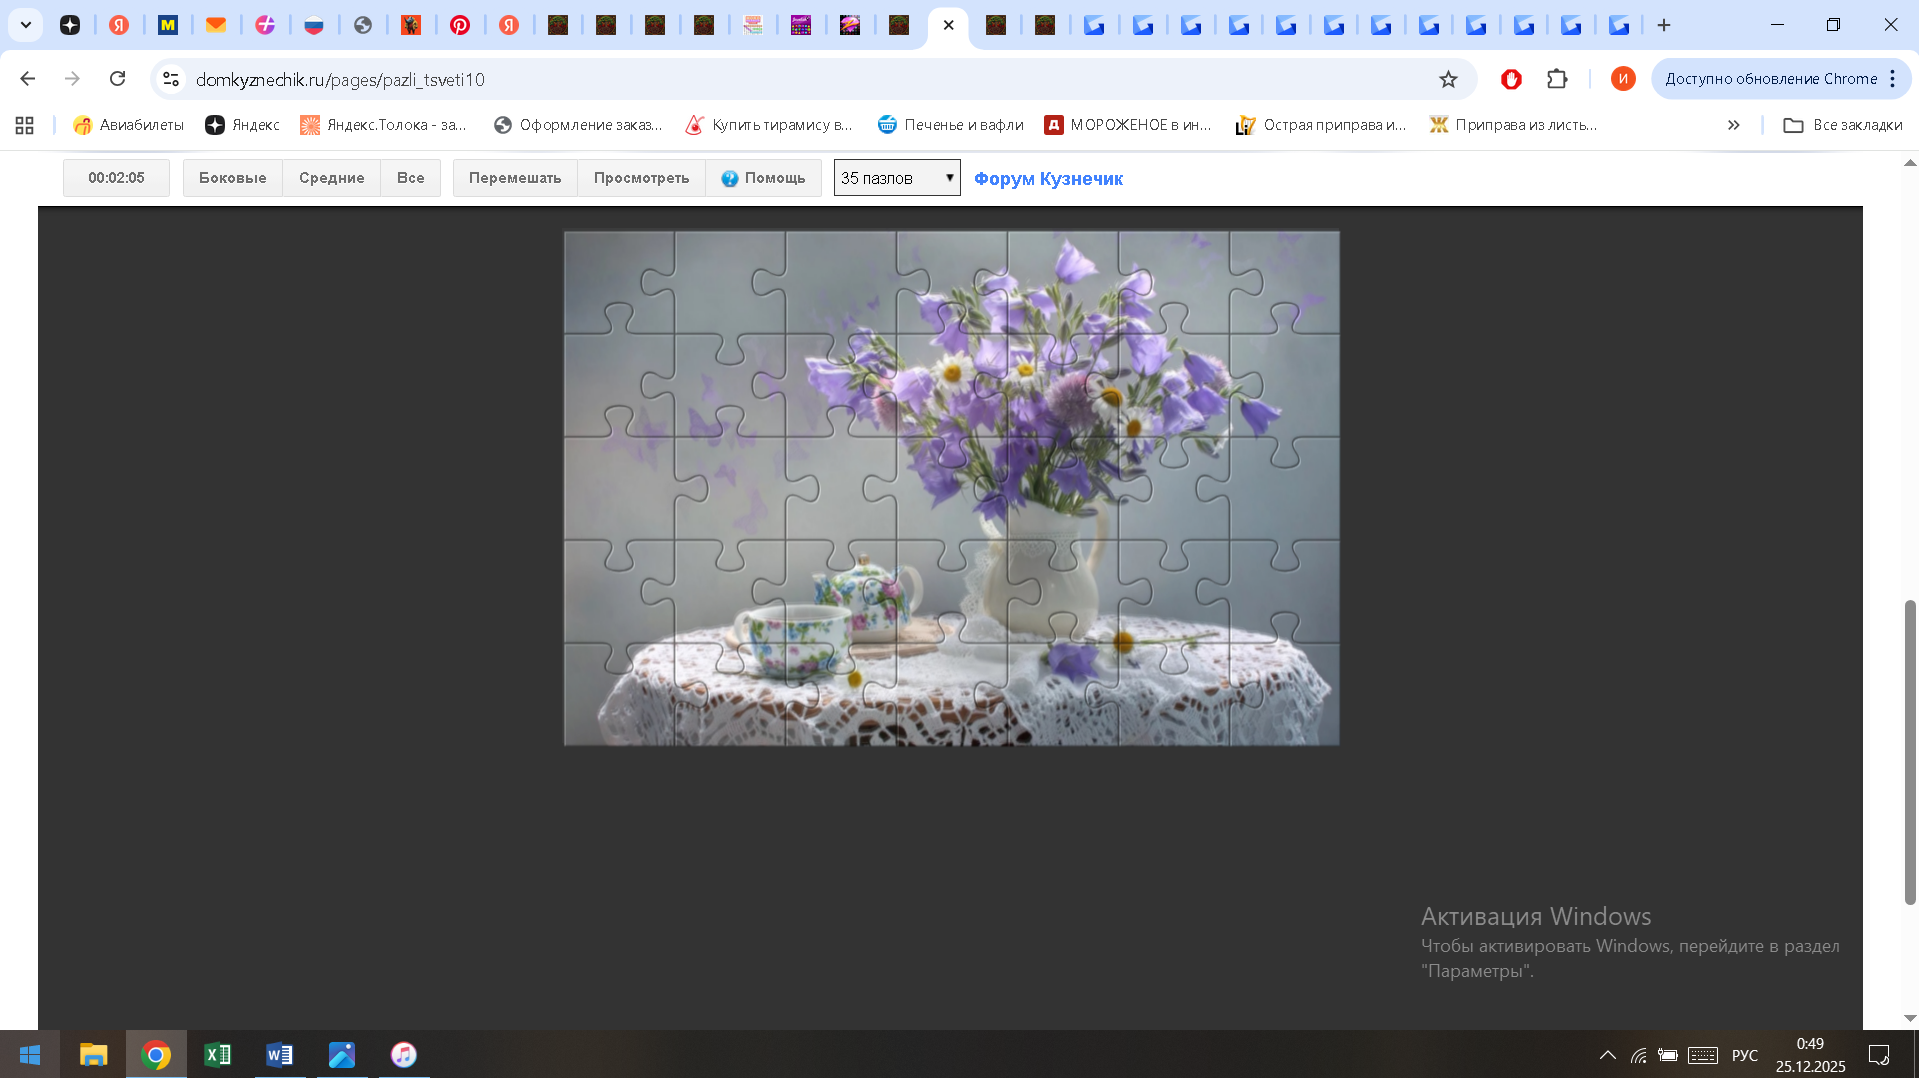Shuffle the puzzle with Перемешать

pyautogui.click(x=515, y=178)
